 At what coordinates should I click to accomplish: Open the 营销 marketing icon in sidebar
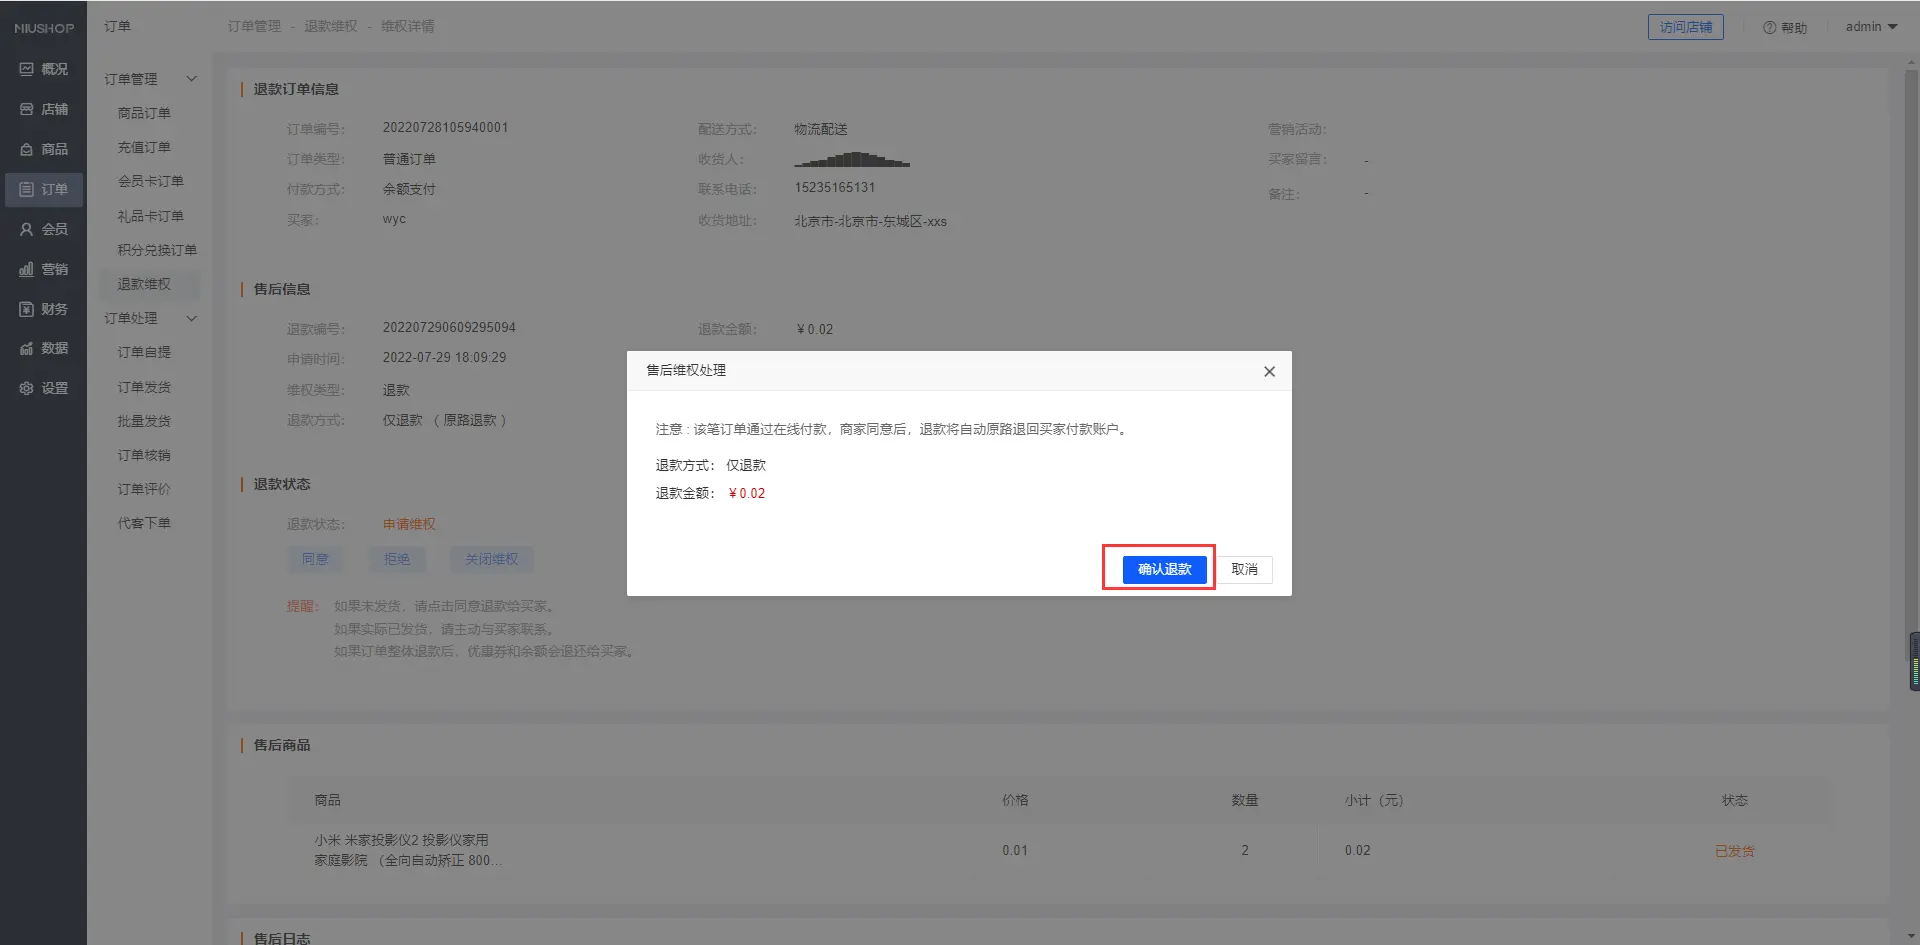click(x=27, y=269)
